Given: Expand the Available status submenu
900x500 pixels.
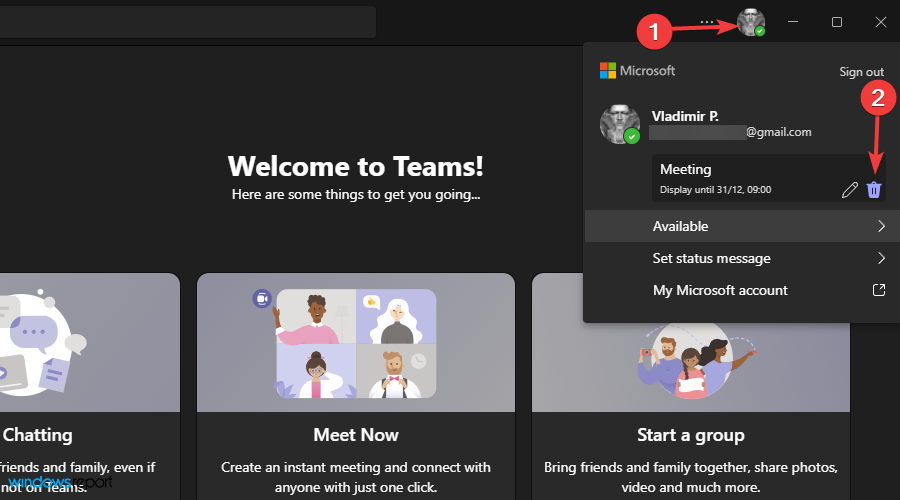Looking at the screenshot, I should point(742,226).
